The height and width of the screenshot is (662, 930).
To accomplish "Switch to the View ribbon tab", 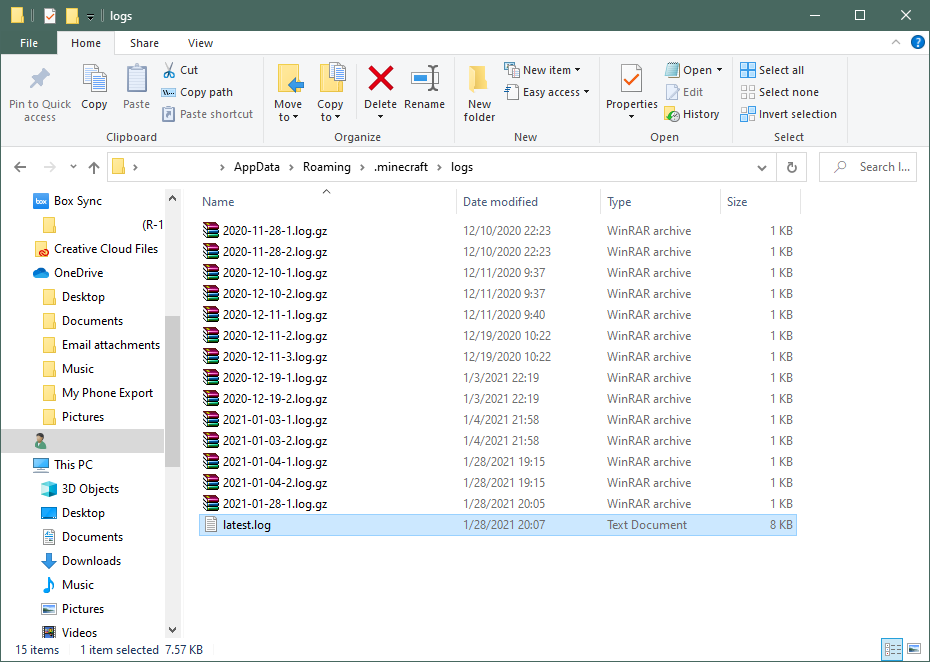I will click(200, 43).
